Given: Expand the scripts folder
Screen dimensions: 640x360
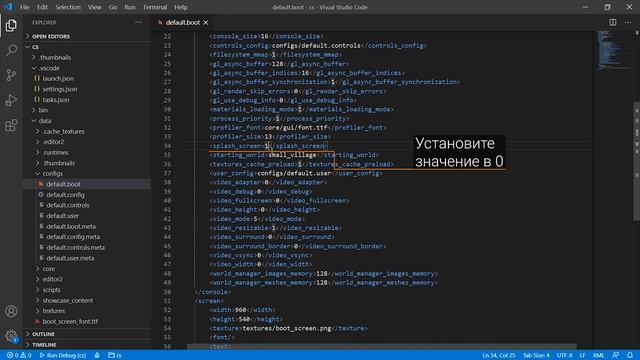Looking at the screenshot, I should pos(87,290).
